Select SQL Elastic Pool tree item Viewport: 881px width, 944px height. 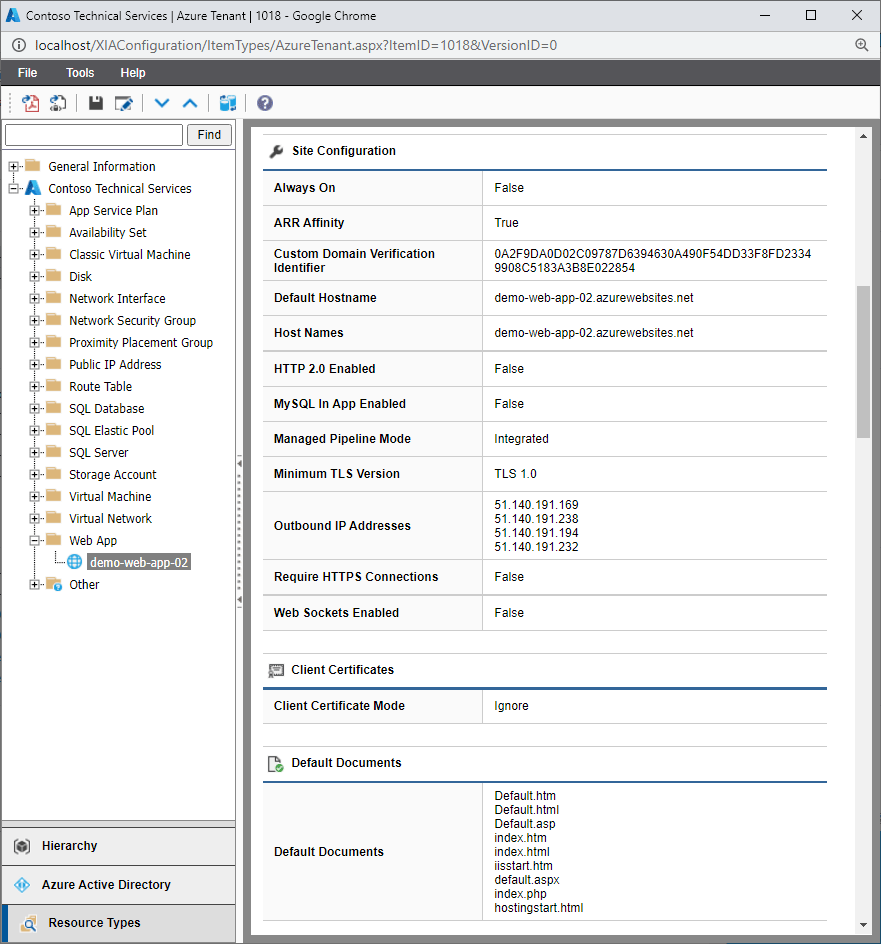111,430
